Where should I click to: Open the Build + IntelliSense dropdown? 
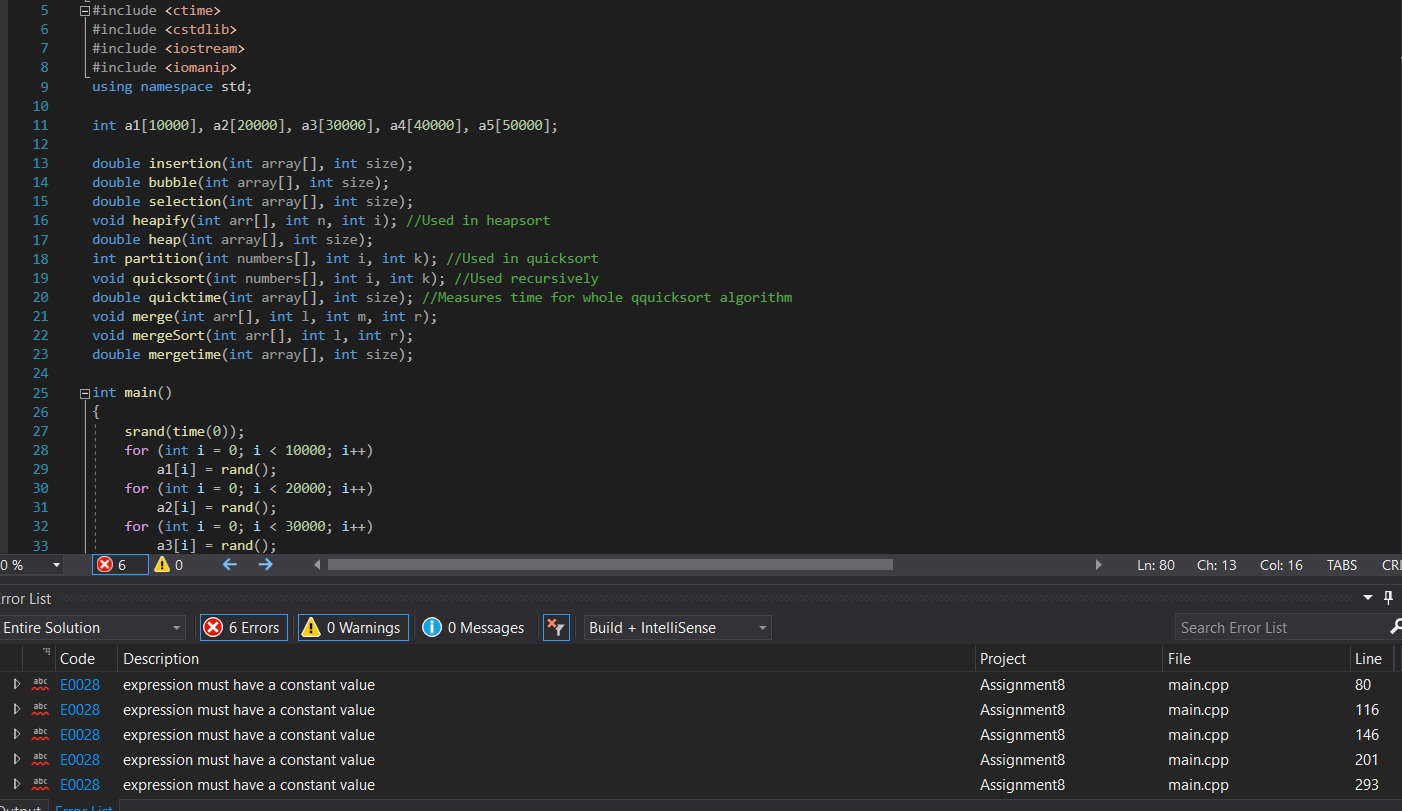[x=677, y=628]
